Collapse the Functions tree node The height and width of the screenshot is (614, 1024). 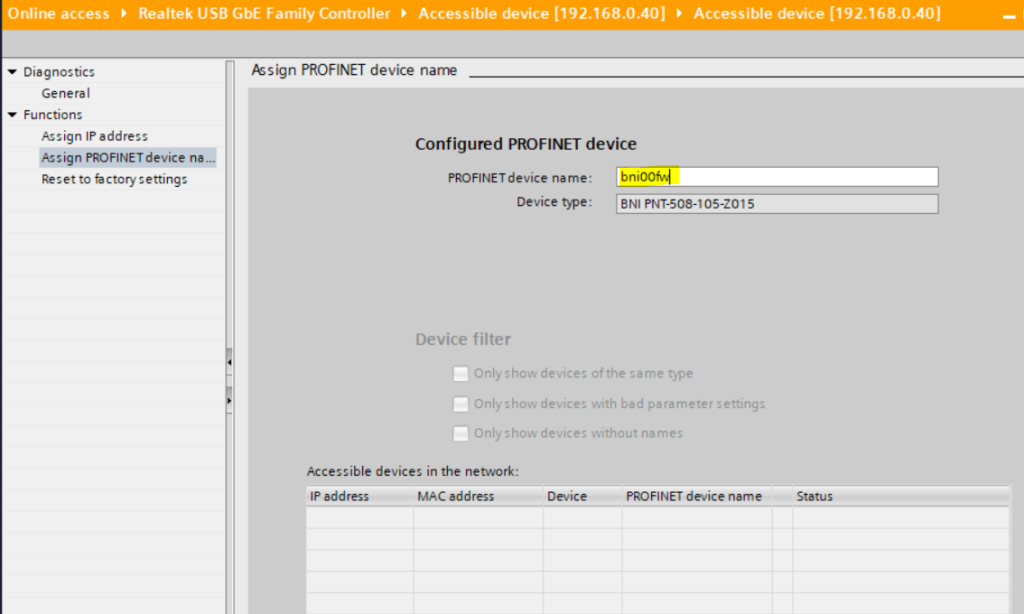coord(12,115)
